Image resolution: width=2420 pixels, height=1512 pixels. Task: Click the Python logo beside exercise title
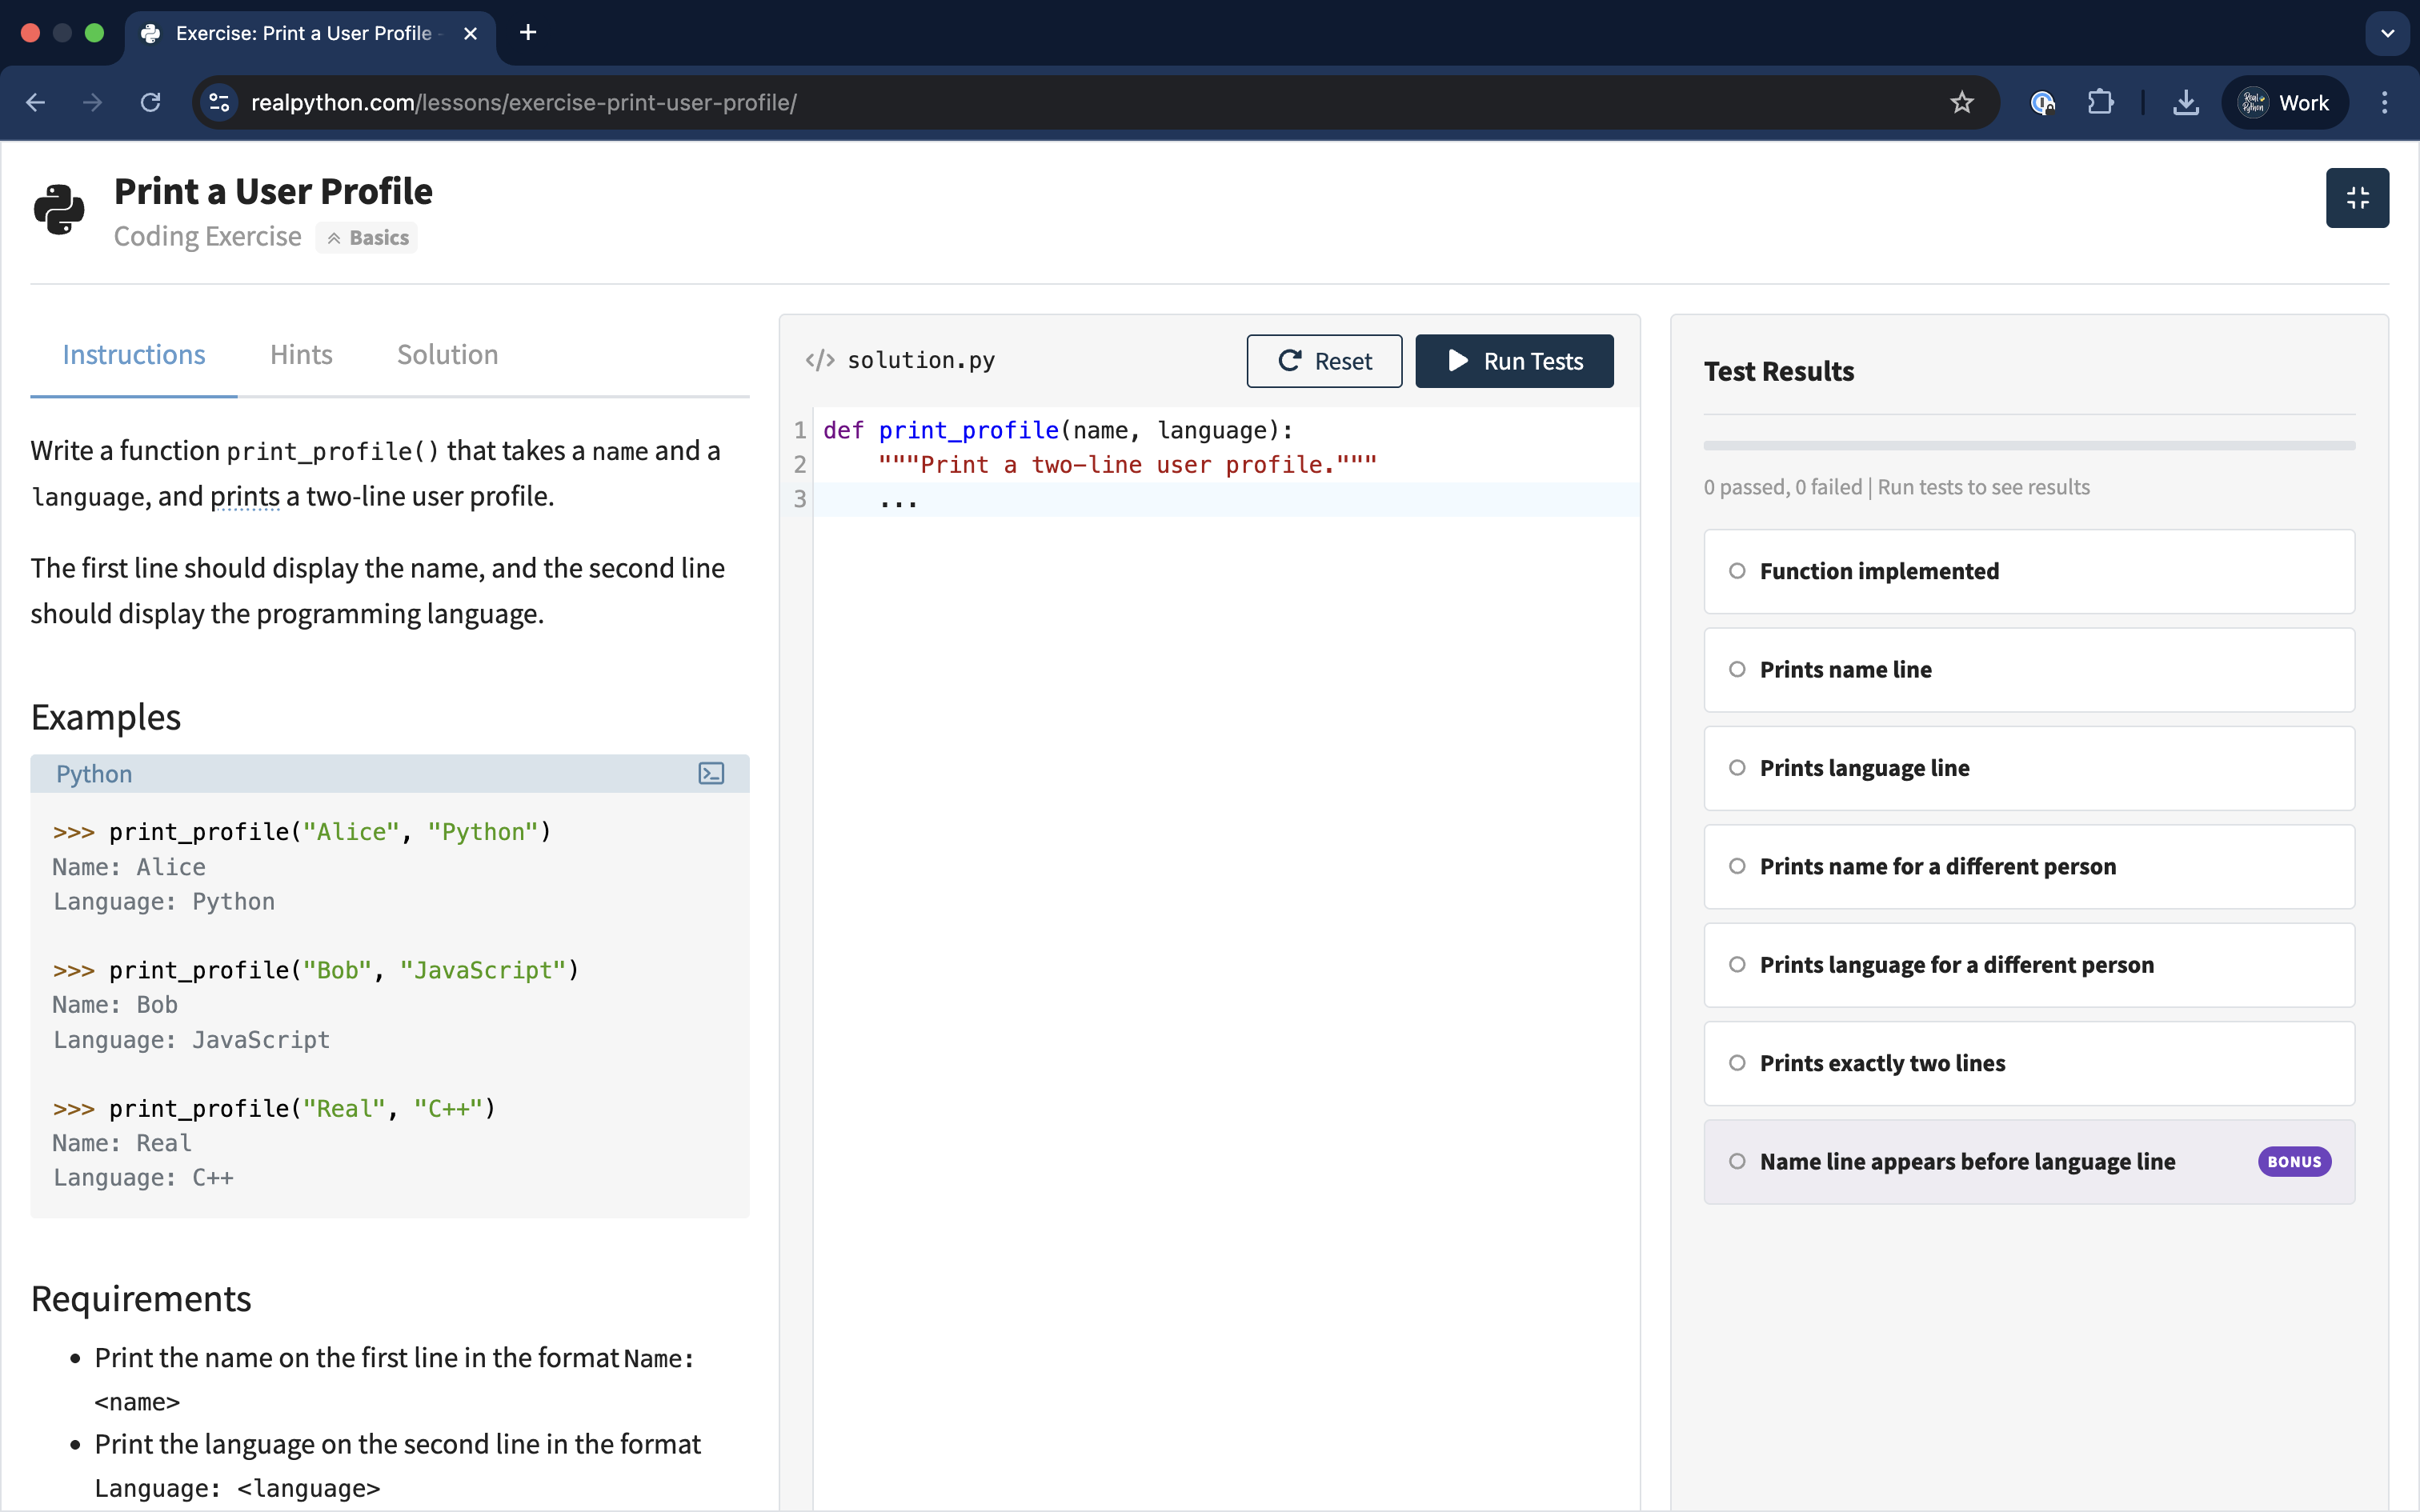pyautogui.click(x=59, y=210)
